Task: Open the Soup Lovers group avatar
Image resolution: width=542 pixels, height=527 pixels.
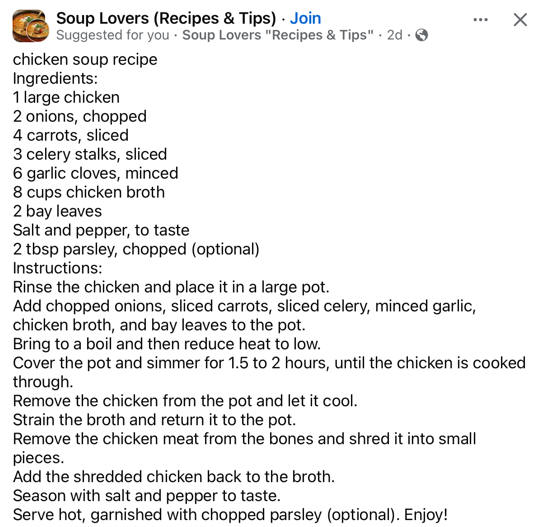Action: point(30,26)
